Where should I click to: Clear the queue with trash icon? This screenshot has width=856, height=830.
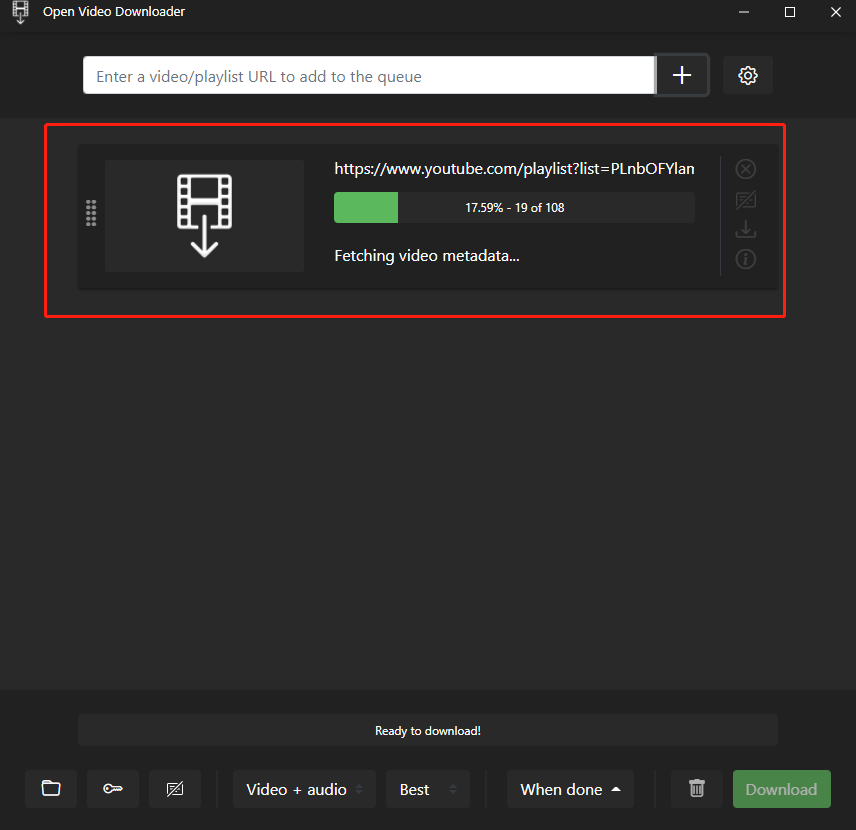[697, 788]
